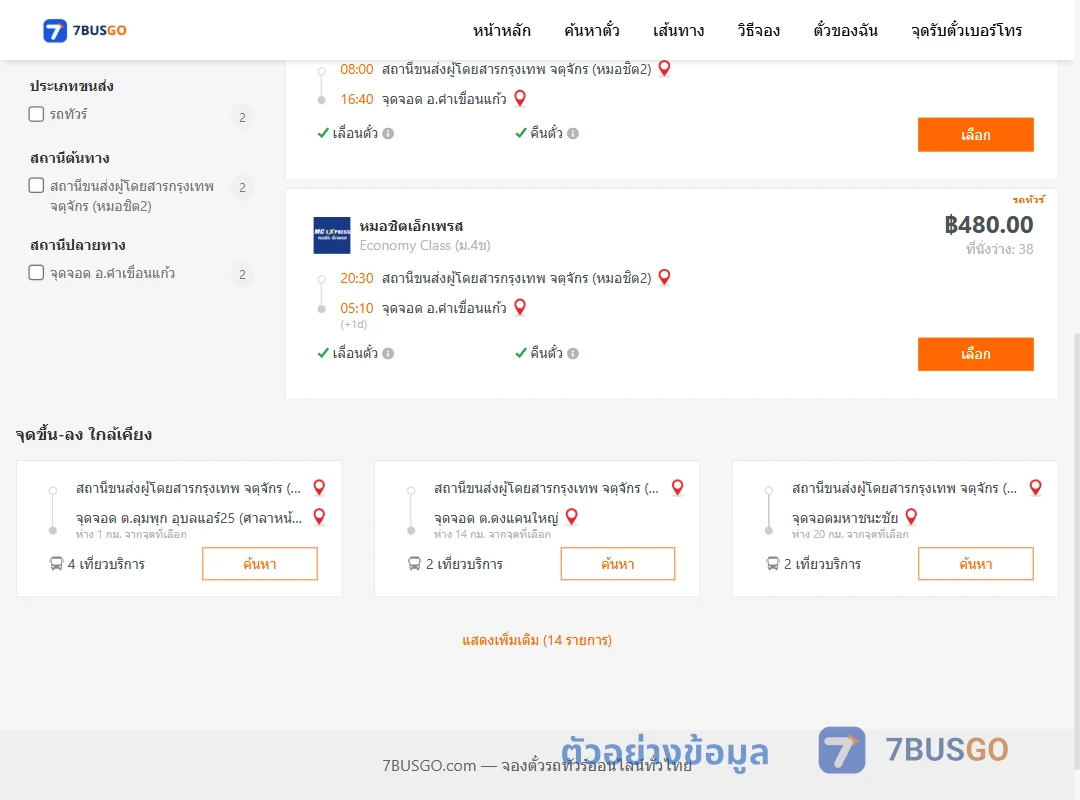This screenshot has height=800, width=1080.
Task: Show reschedule info icon in 08:00 trip
Action: [388, 134]
